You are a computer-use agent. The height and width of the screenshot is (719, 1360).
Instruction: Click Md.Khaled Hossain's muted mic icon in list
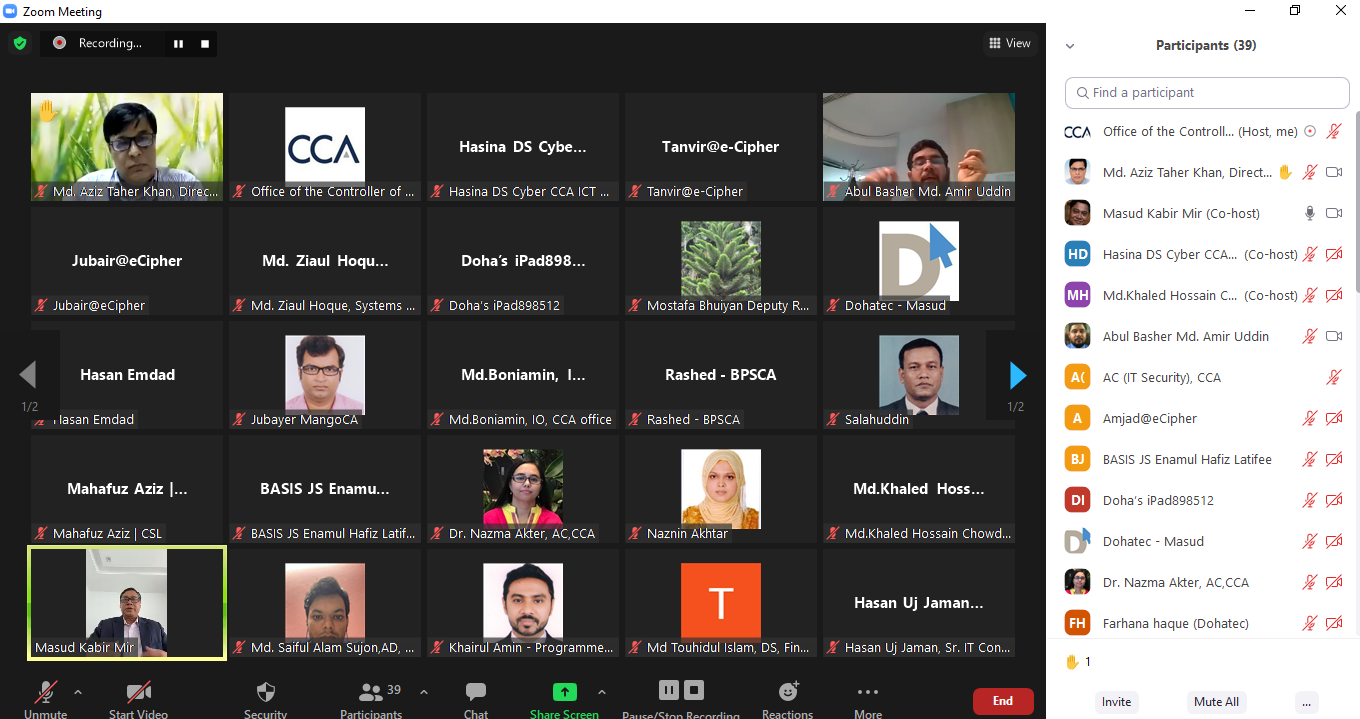(x=1309, y=295)
